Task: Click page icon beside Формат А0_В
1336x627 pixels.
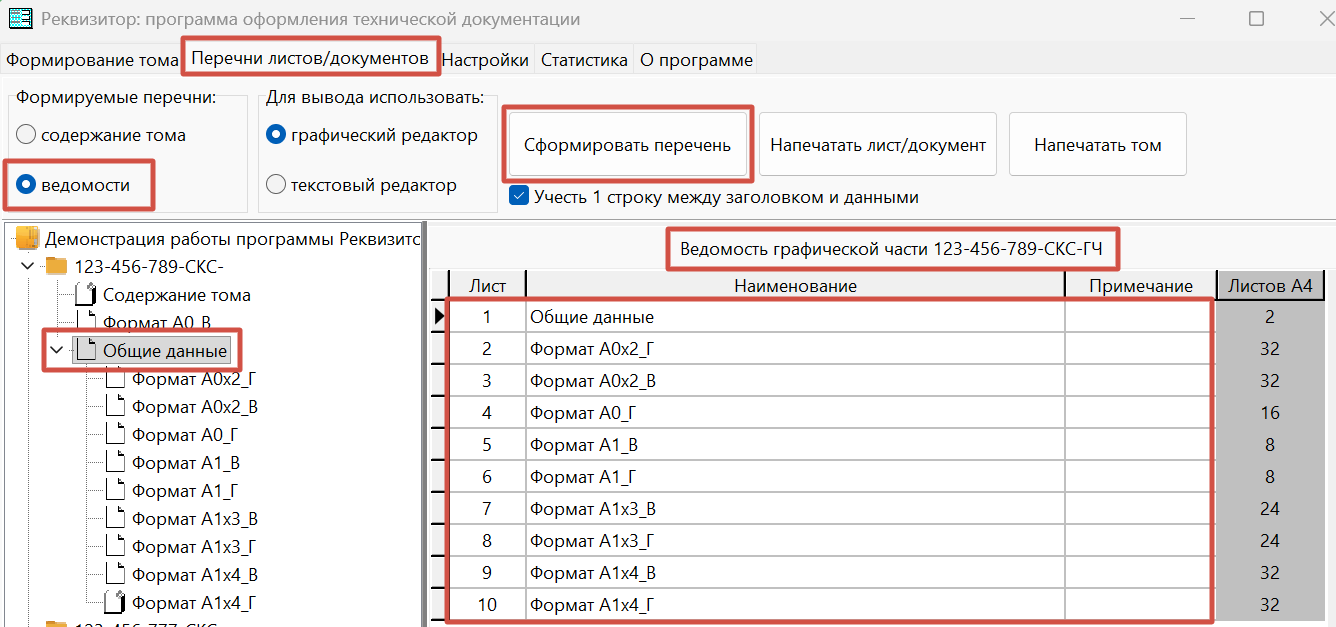Action: pyautogui.click(x=86, y=322)
